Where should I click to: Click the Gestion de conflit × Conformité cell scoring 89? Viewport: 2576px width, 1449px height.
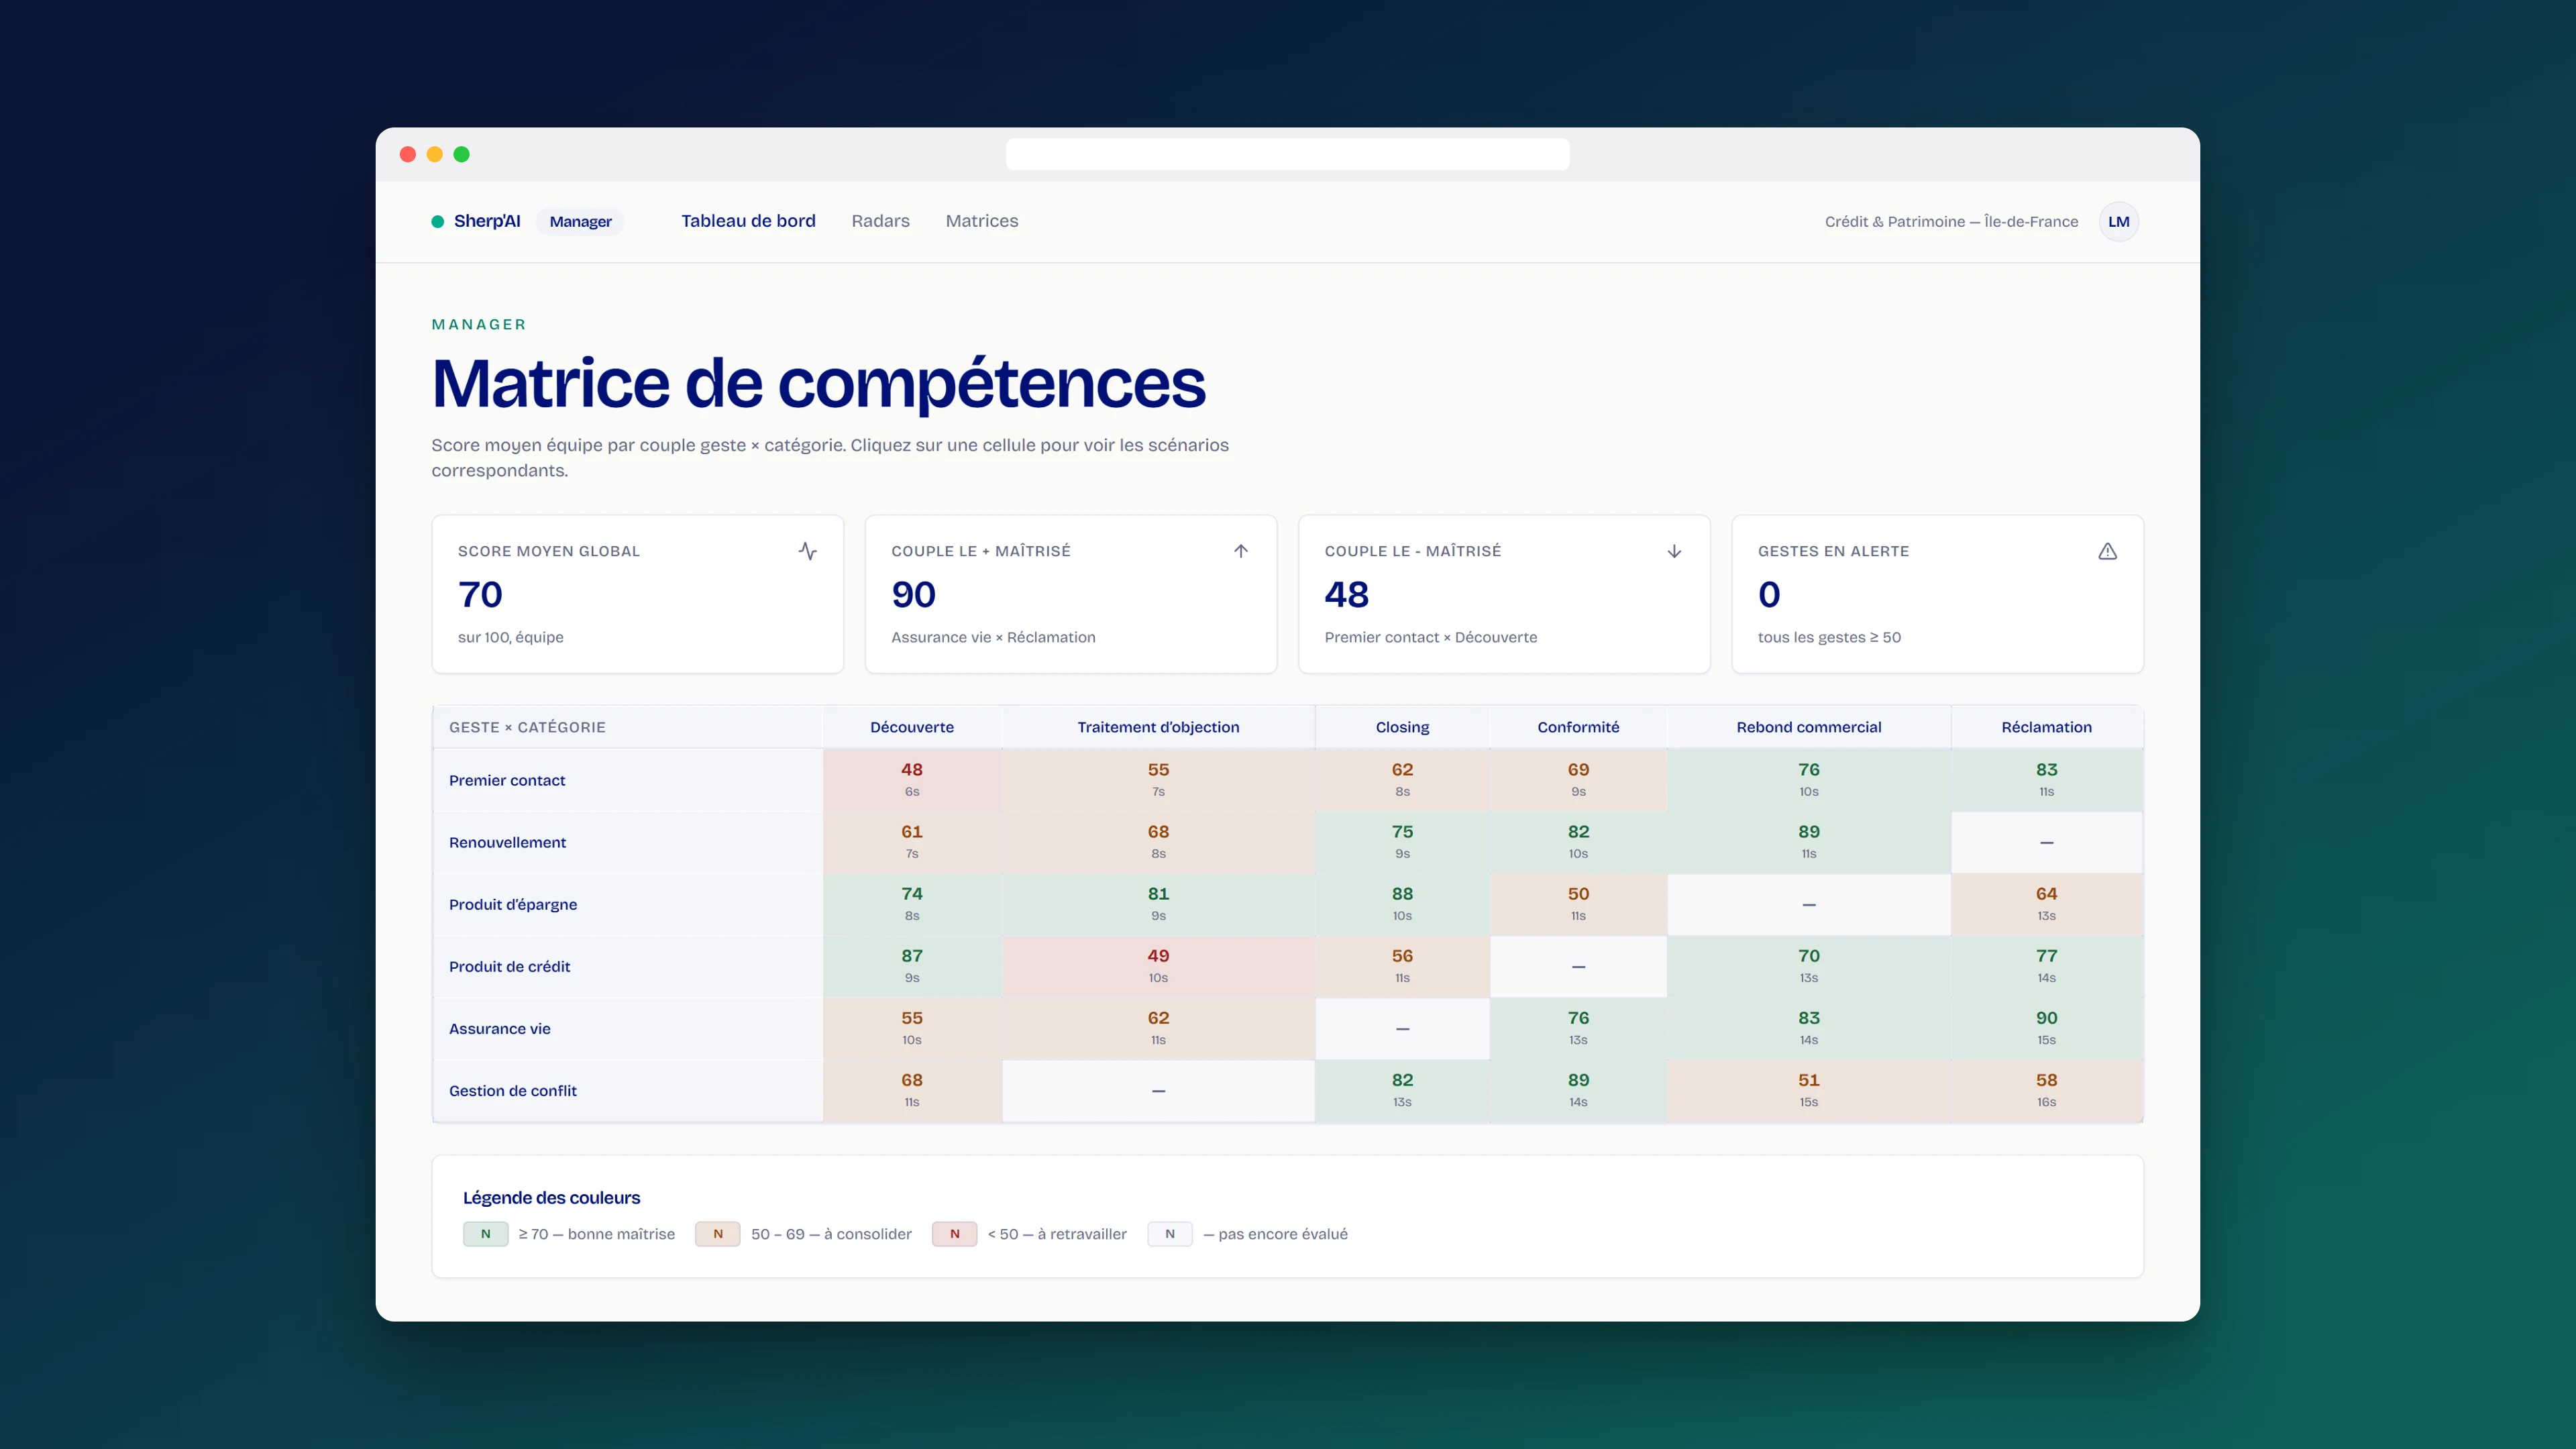coord(1578,1090)
